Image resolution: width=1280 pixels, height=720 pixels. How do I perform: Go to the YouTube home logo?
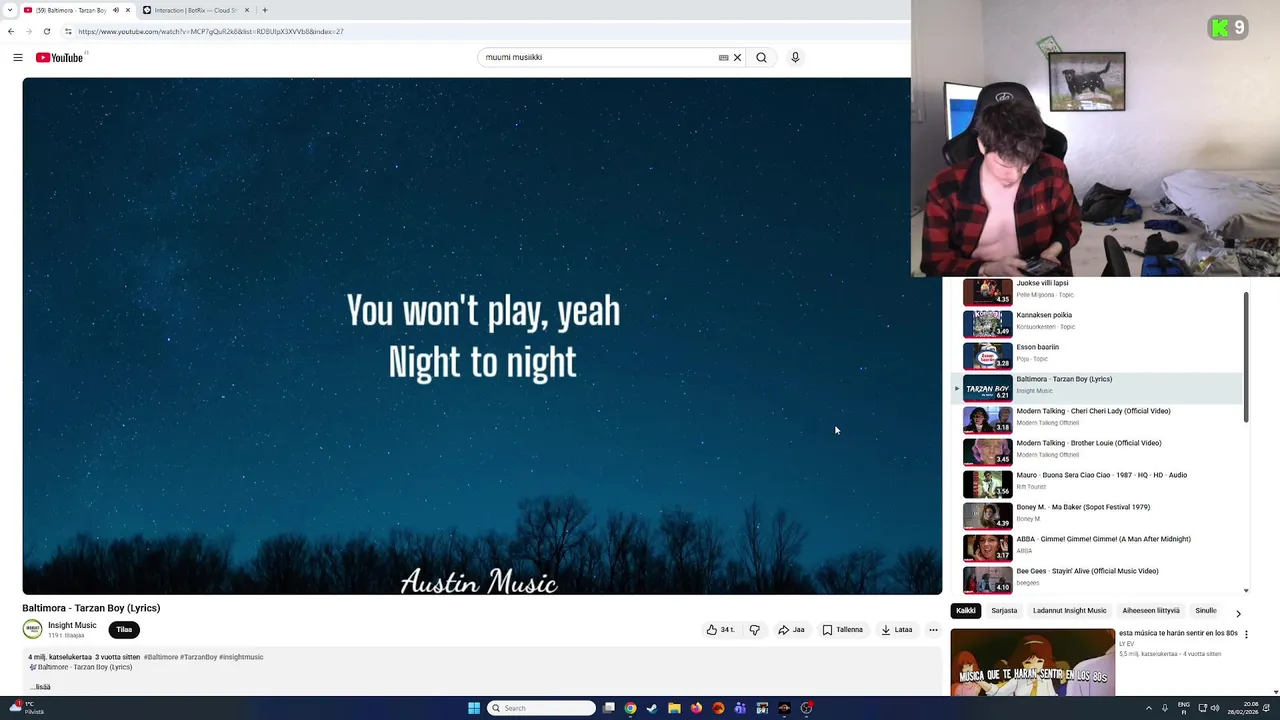pos(60,57)
